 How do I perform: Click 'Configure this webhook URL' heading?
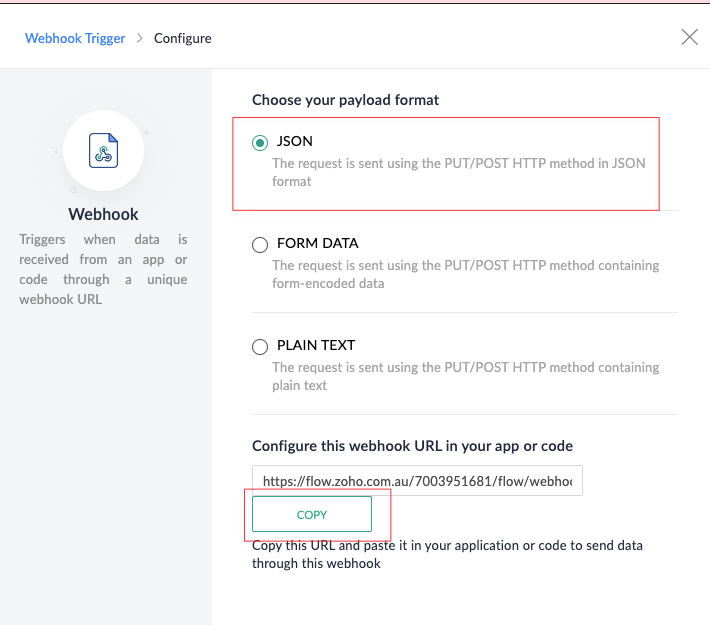[x=413, y=446]
